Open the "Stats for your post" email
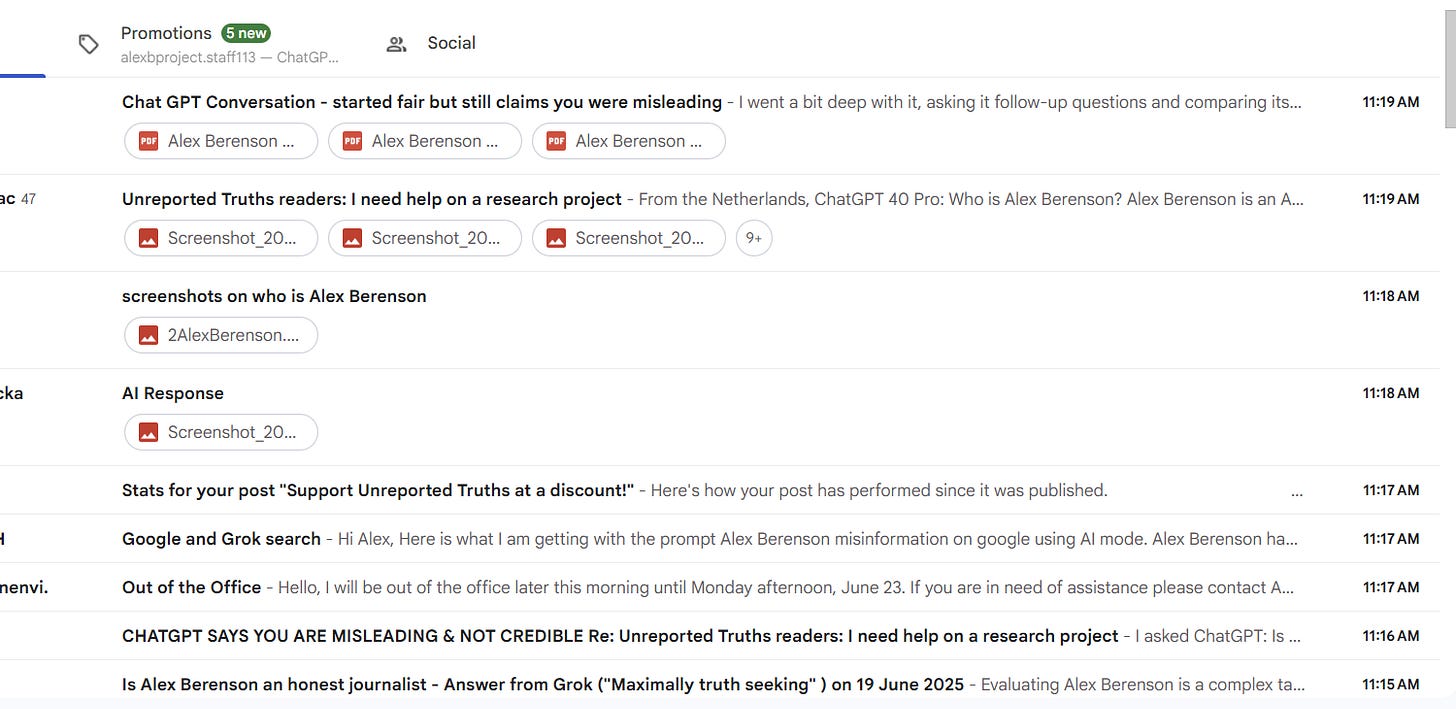 [378, 490]
